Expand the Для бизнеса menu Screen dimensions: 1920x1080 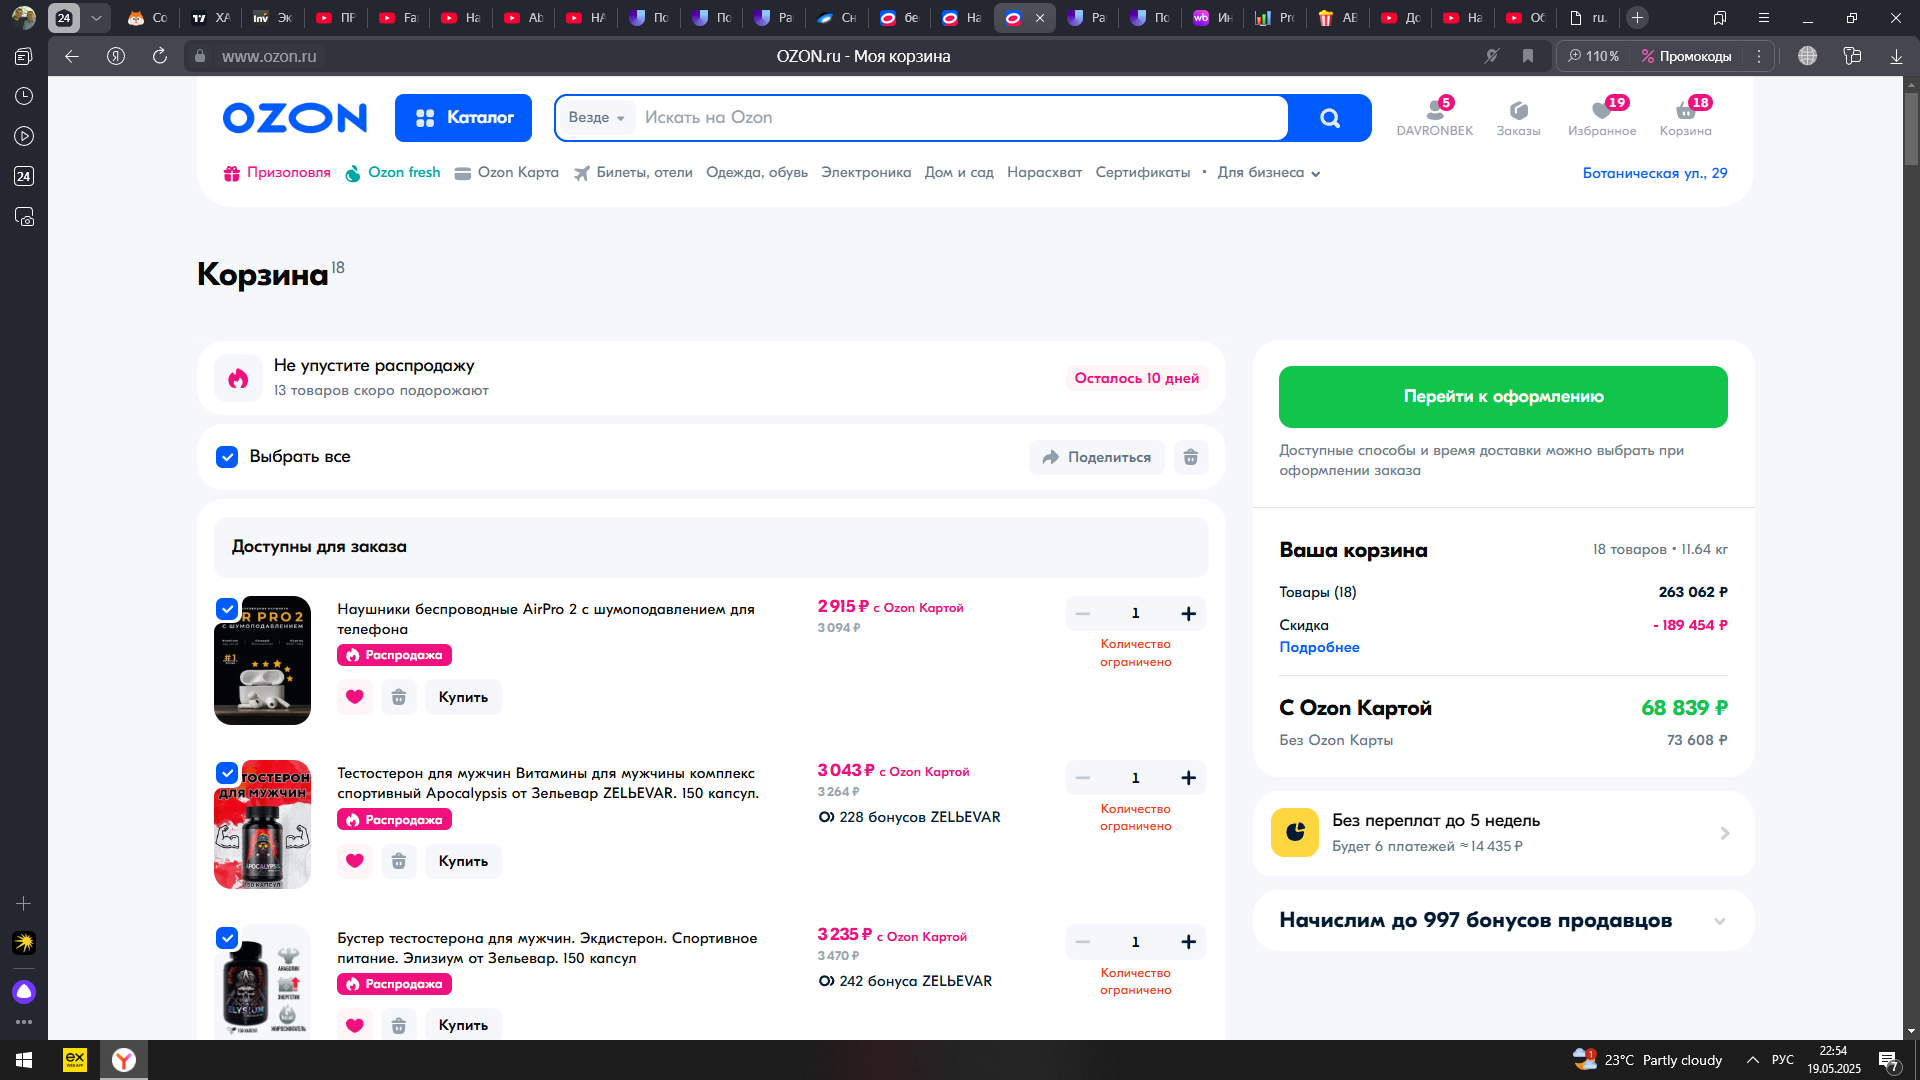(1269, 173)
